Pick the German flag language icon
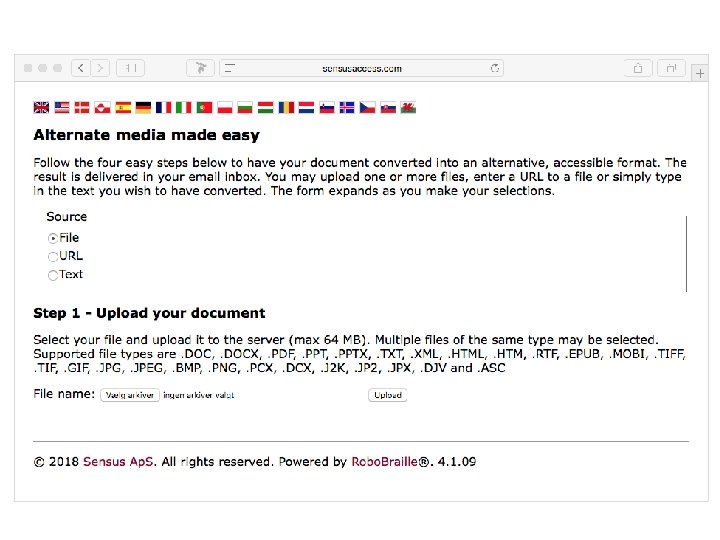 143,107
